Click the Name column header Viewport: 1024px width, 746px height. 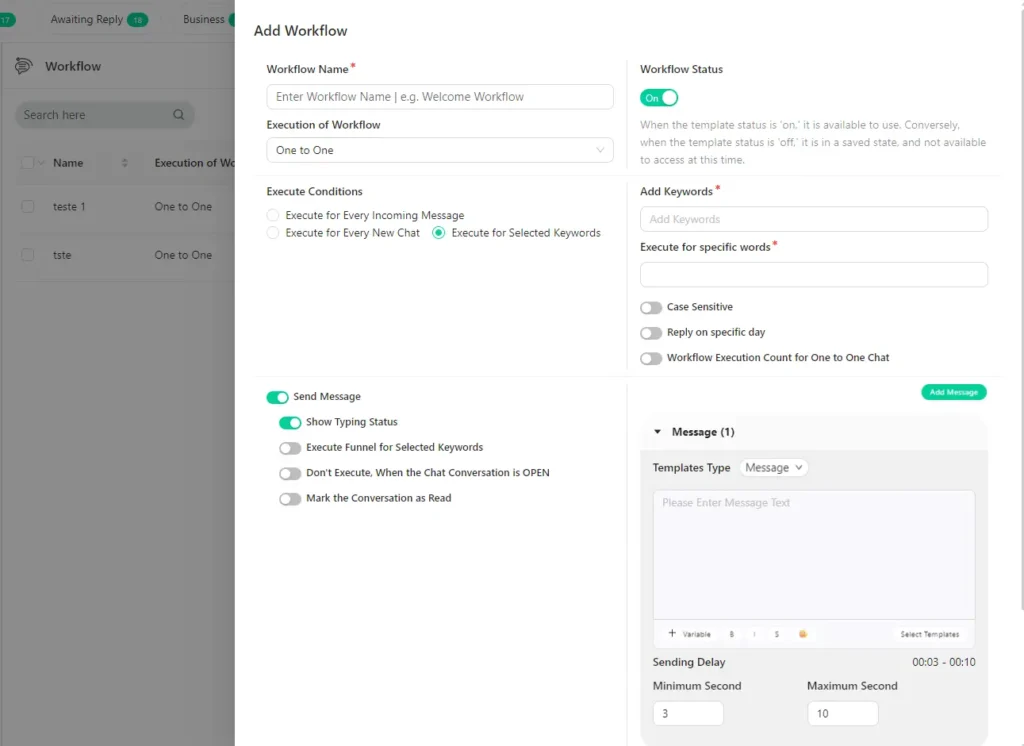68,163
